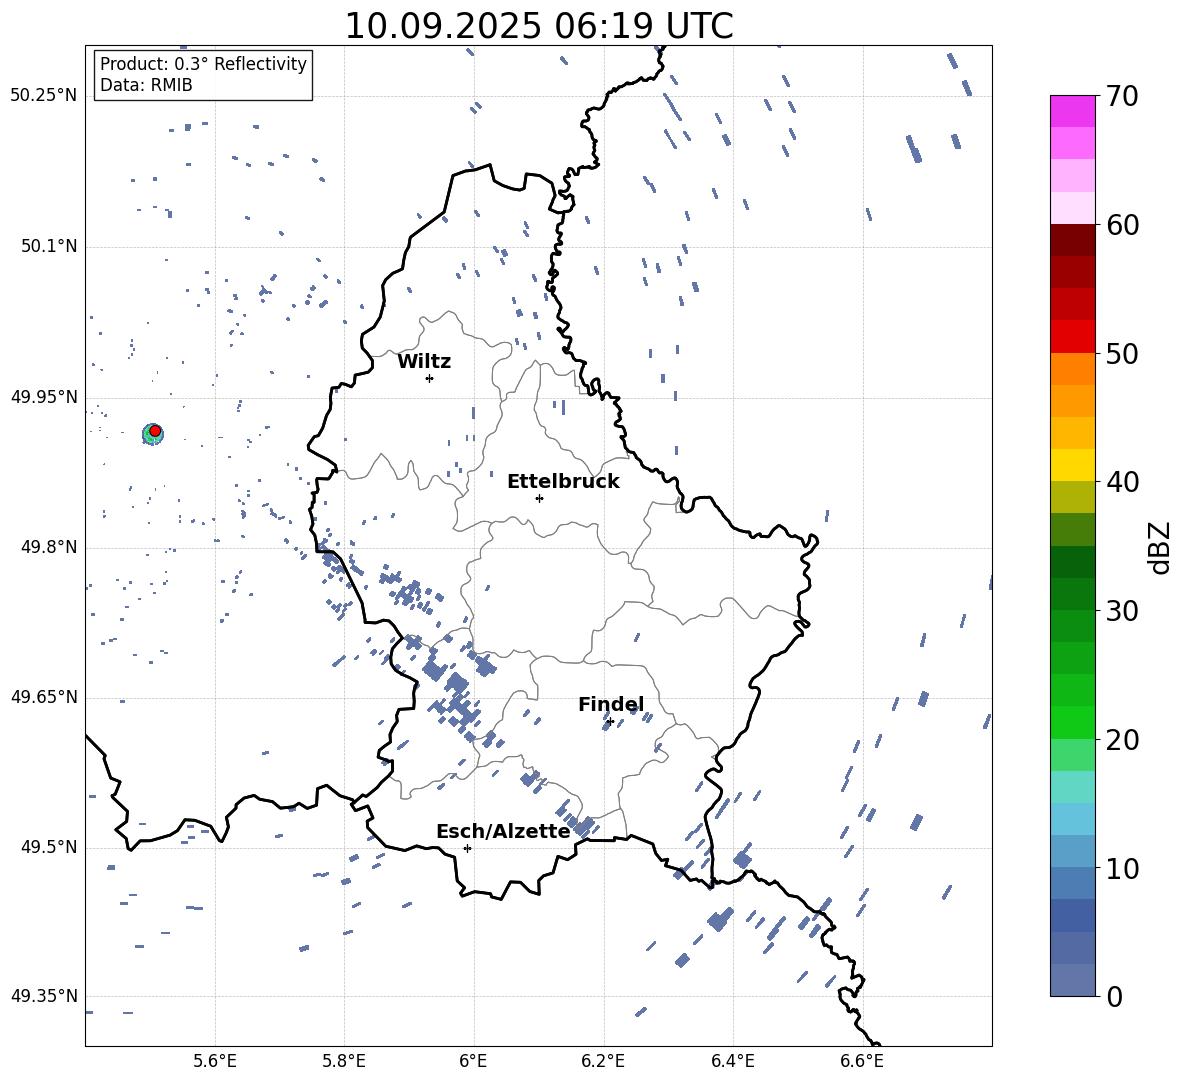Click the 6°E longitude label
Viewport: 1184px width, 1081px height.
473,1061
